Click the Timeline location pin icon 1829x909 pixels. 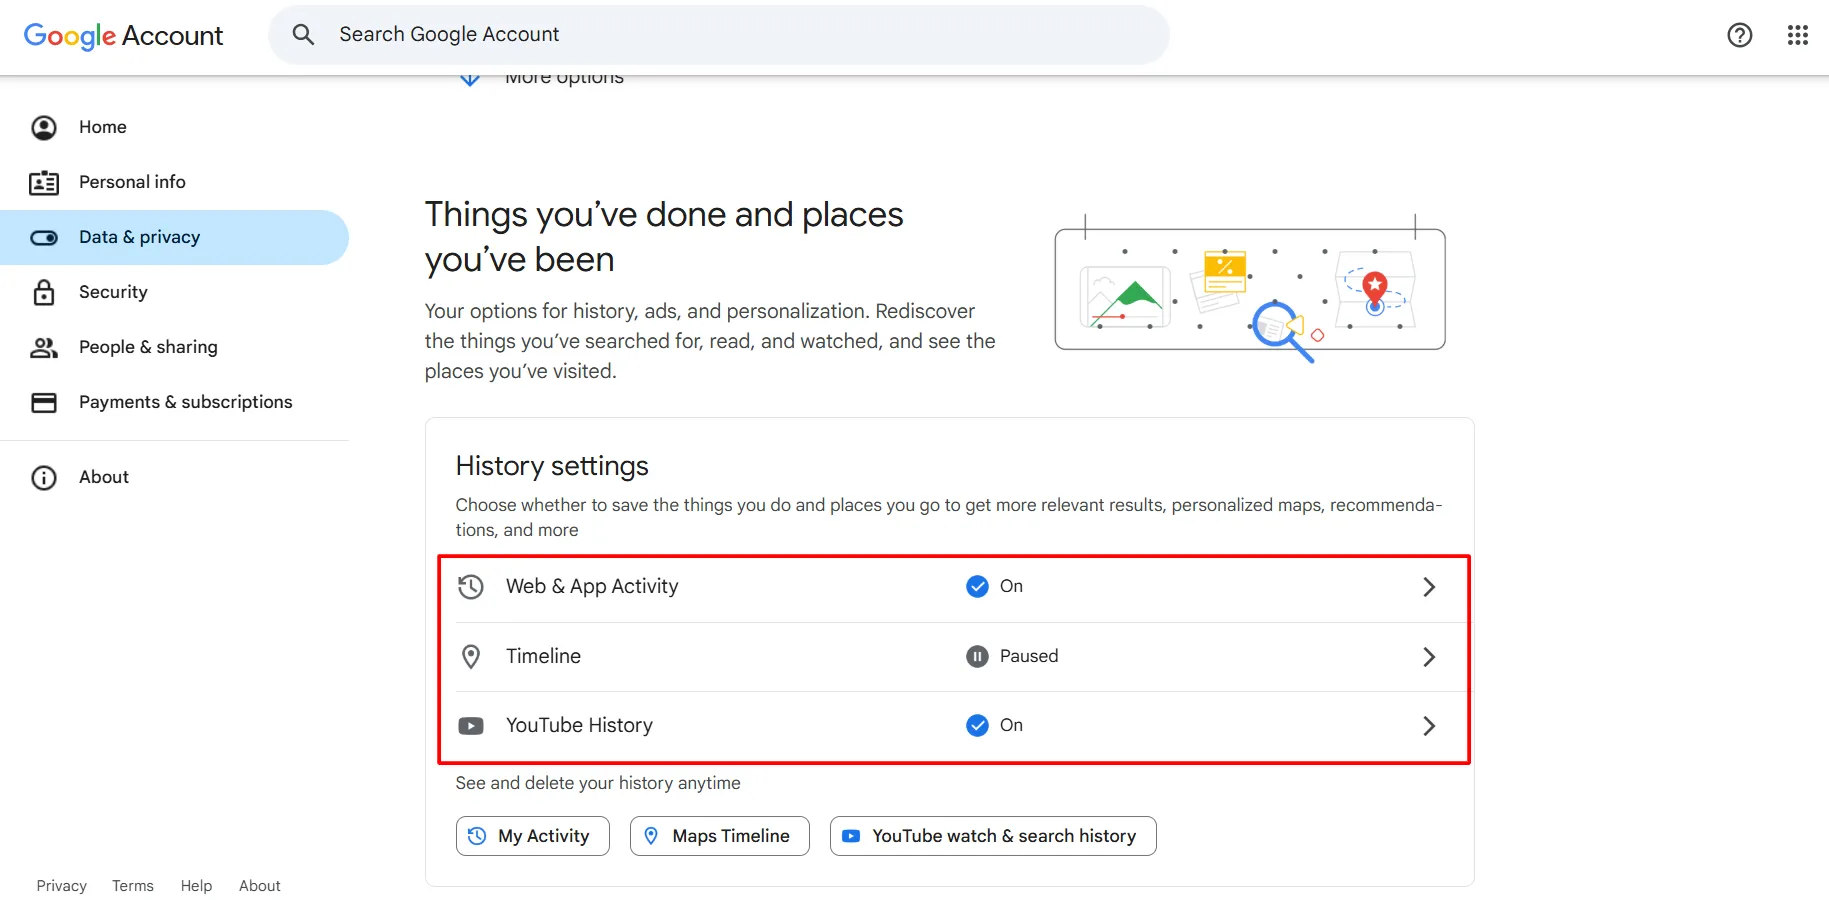[x=471, y=657]
